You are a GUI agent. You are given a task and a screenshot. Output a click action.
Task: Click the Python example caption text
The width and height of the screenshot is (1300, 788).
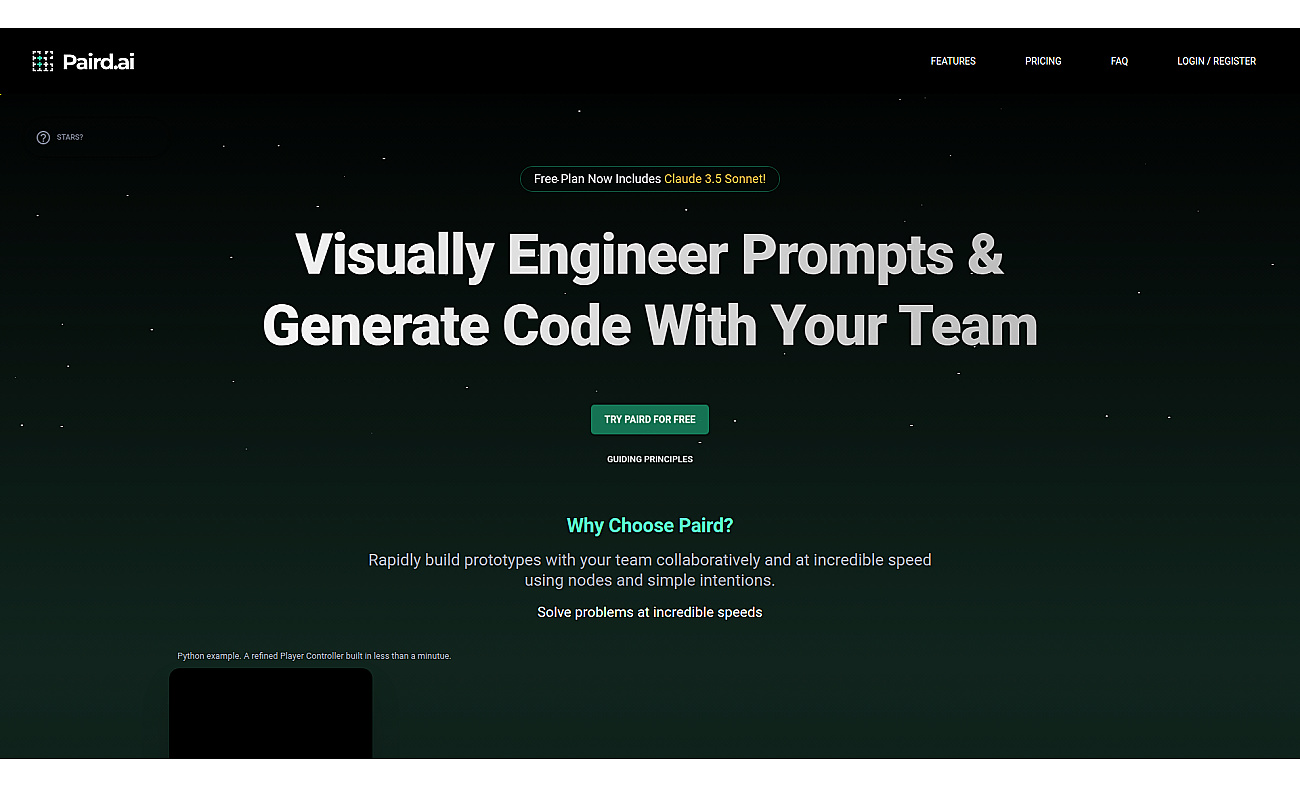314,656
